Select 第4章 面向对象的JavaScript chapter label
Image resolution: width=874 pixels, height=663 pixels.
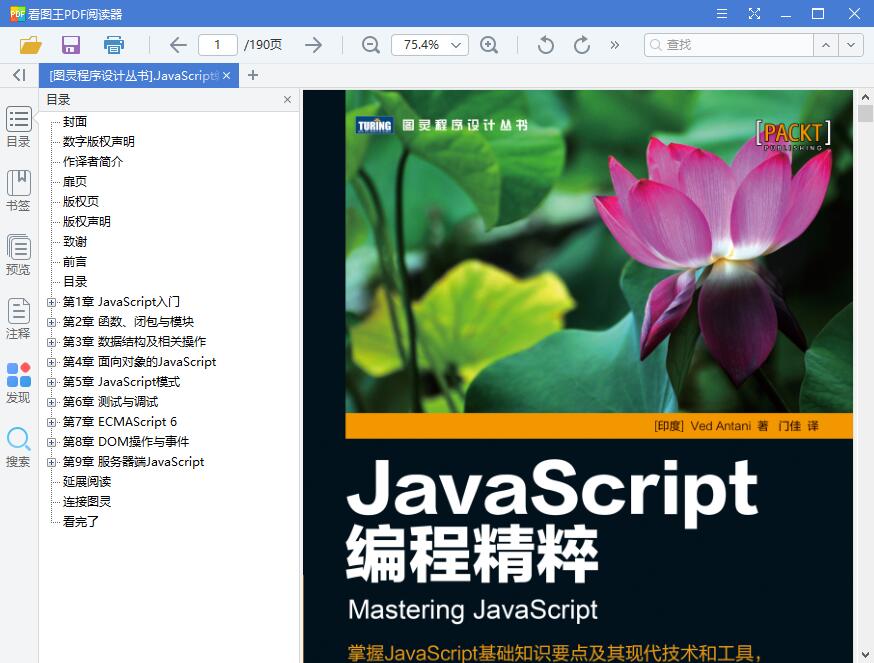coord(139,362)
